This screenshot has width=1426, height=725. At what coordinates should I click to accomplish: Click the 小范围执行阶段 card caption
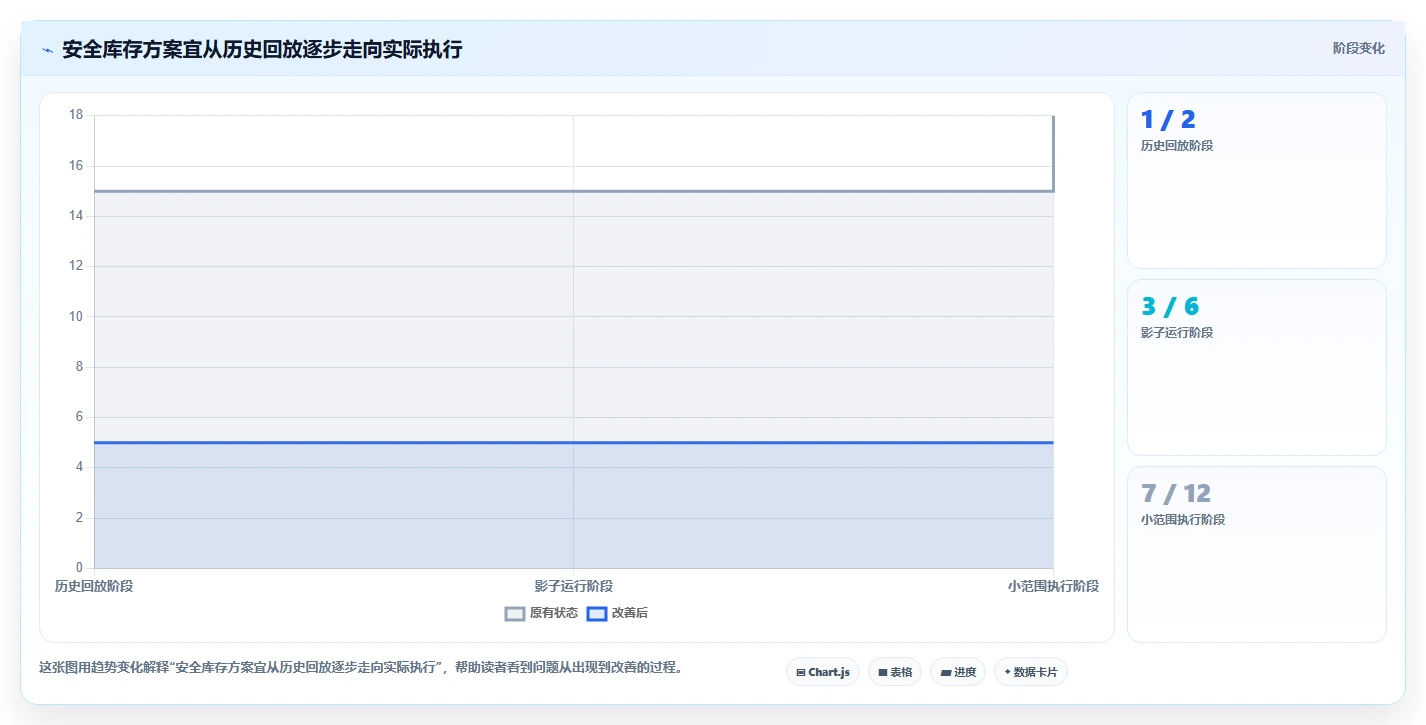click(x=1183, y=520)
